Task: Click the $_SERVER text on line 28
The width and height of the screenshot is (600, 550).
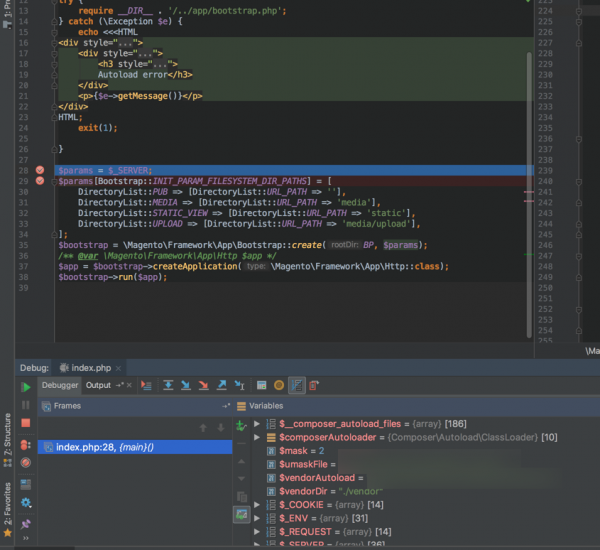Action: (x=129, y=170)
